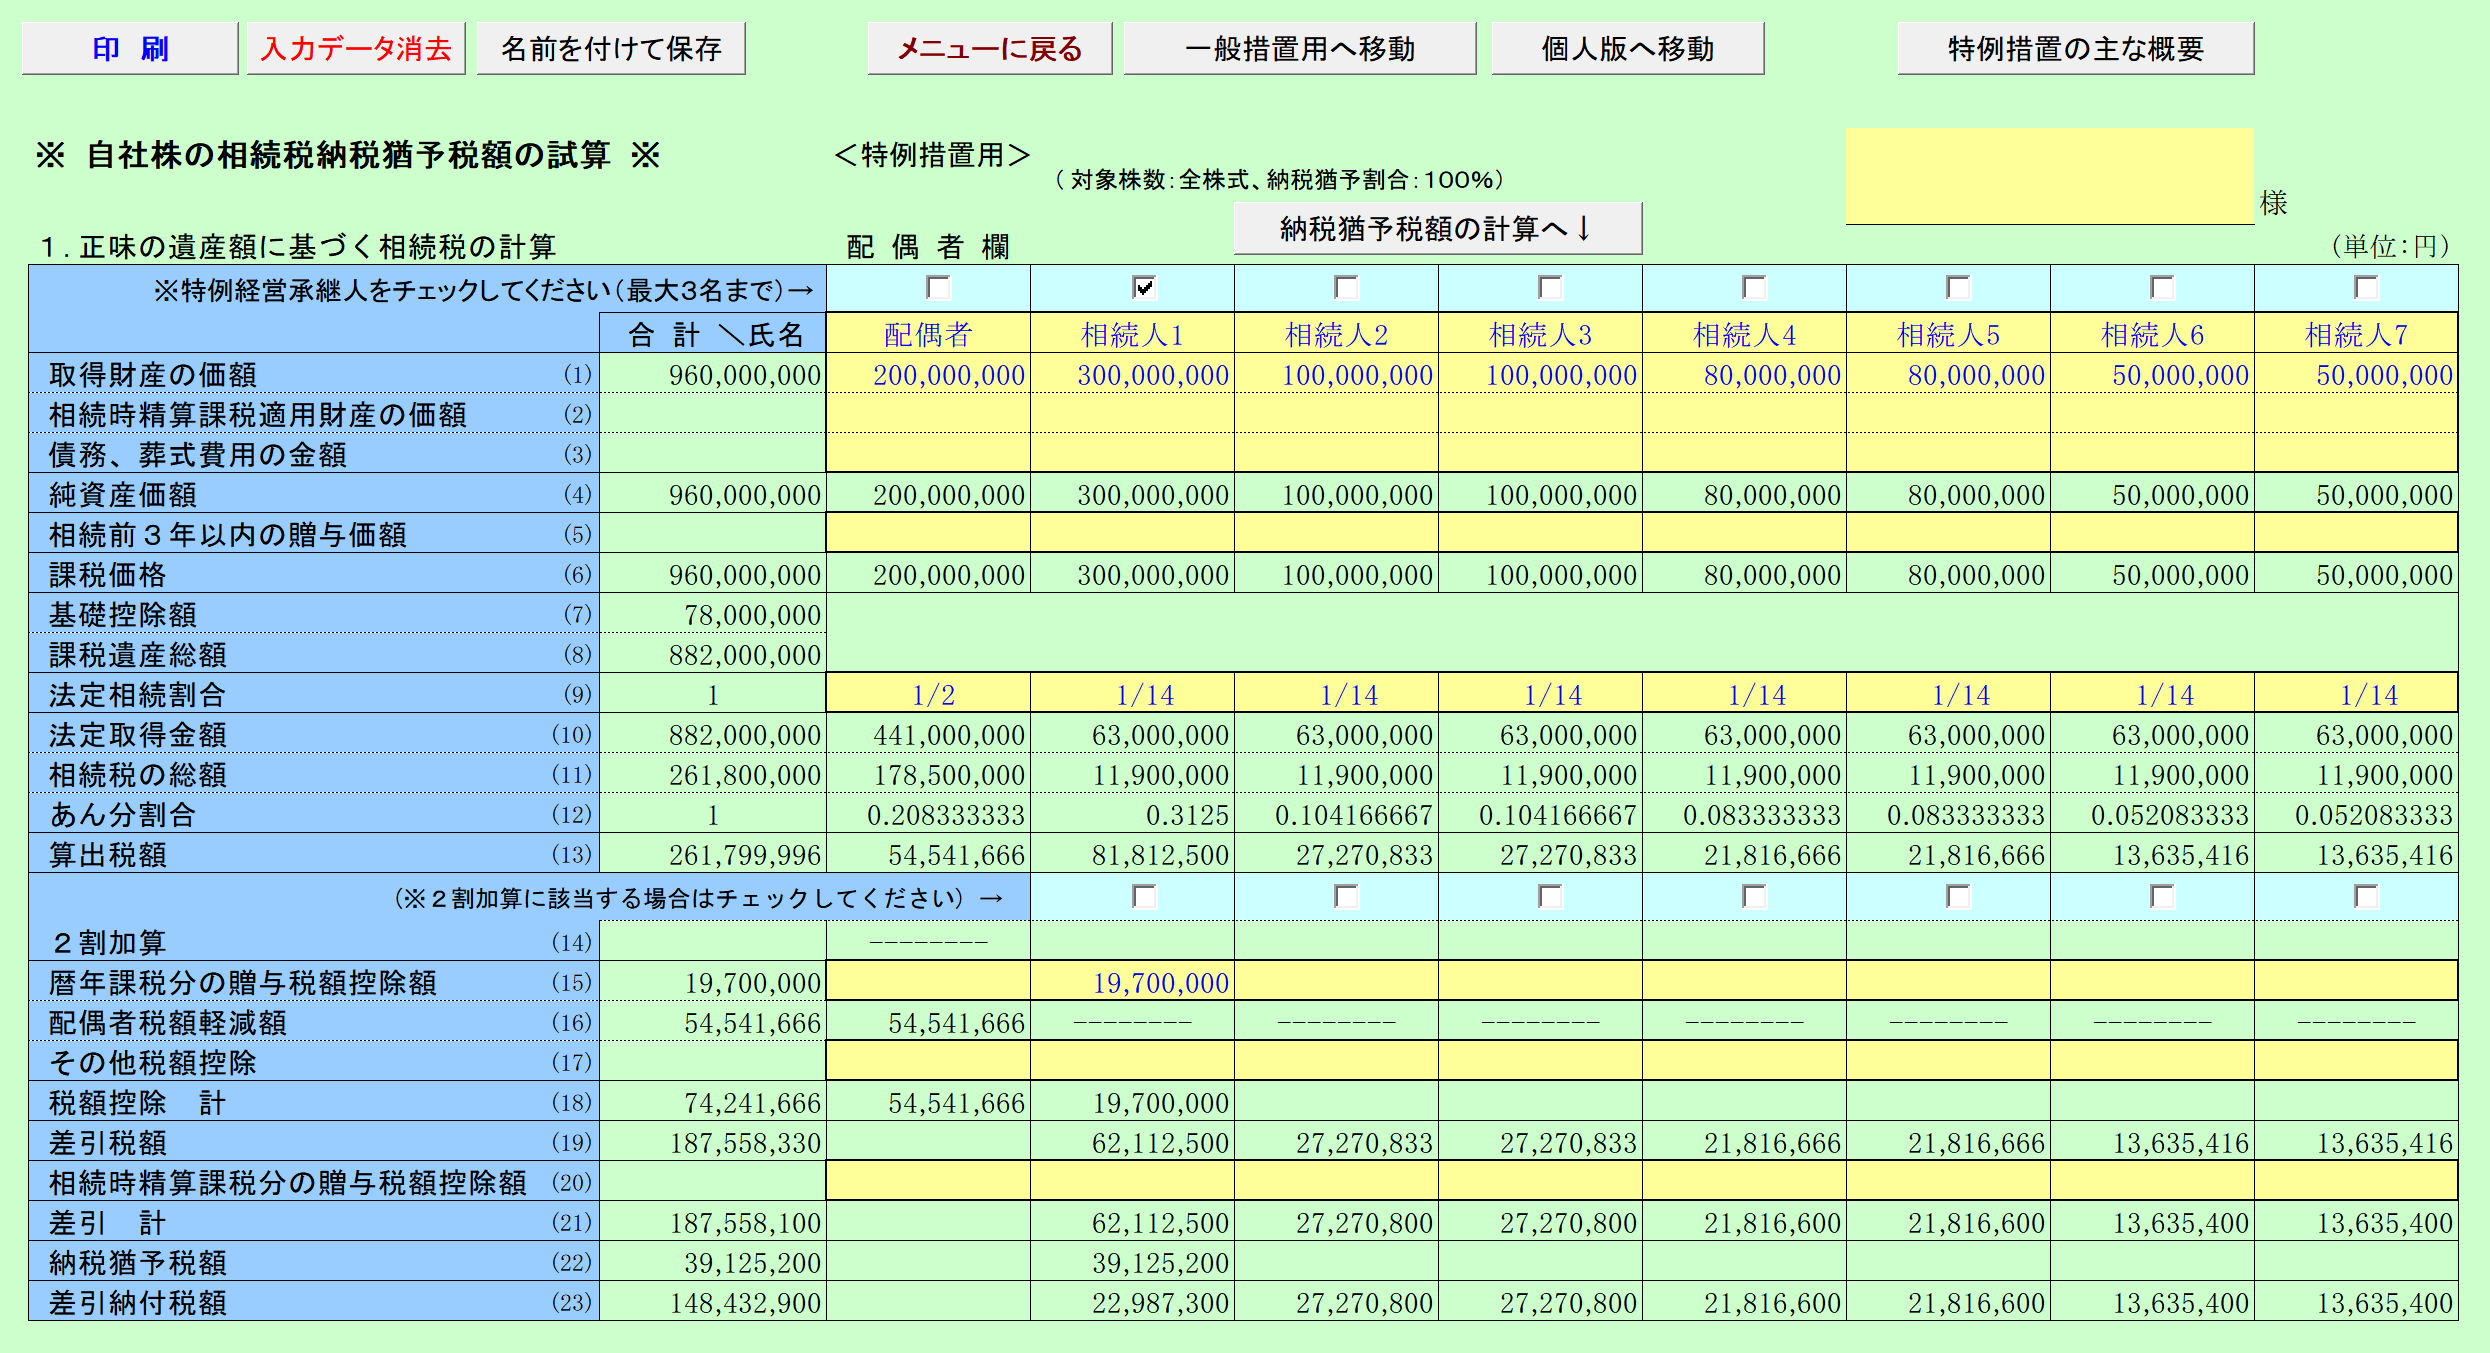This screenshot has height=1353, width=2490.
Task: Click the 取得財産の価額 (1) row label
Action: 314,374
